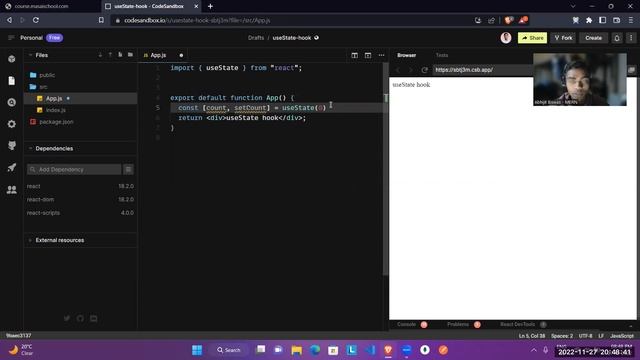640x360 pixels.
Task: Click the user avatar in header
Action: (x=506, y=38)
